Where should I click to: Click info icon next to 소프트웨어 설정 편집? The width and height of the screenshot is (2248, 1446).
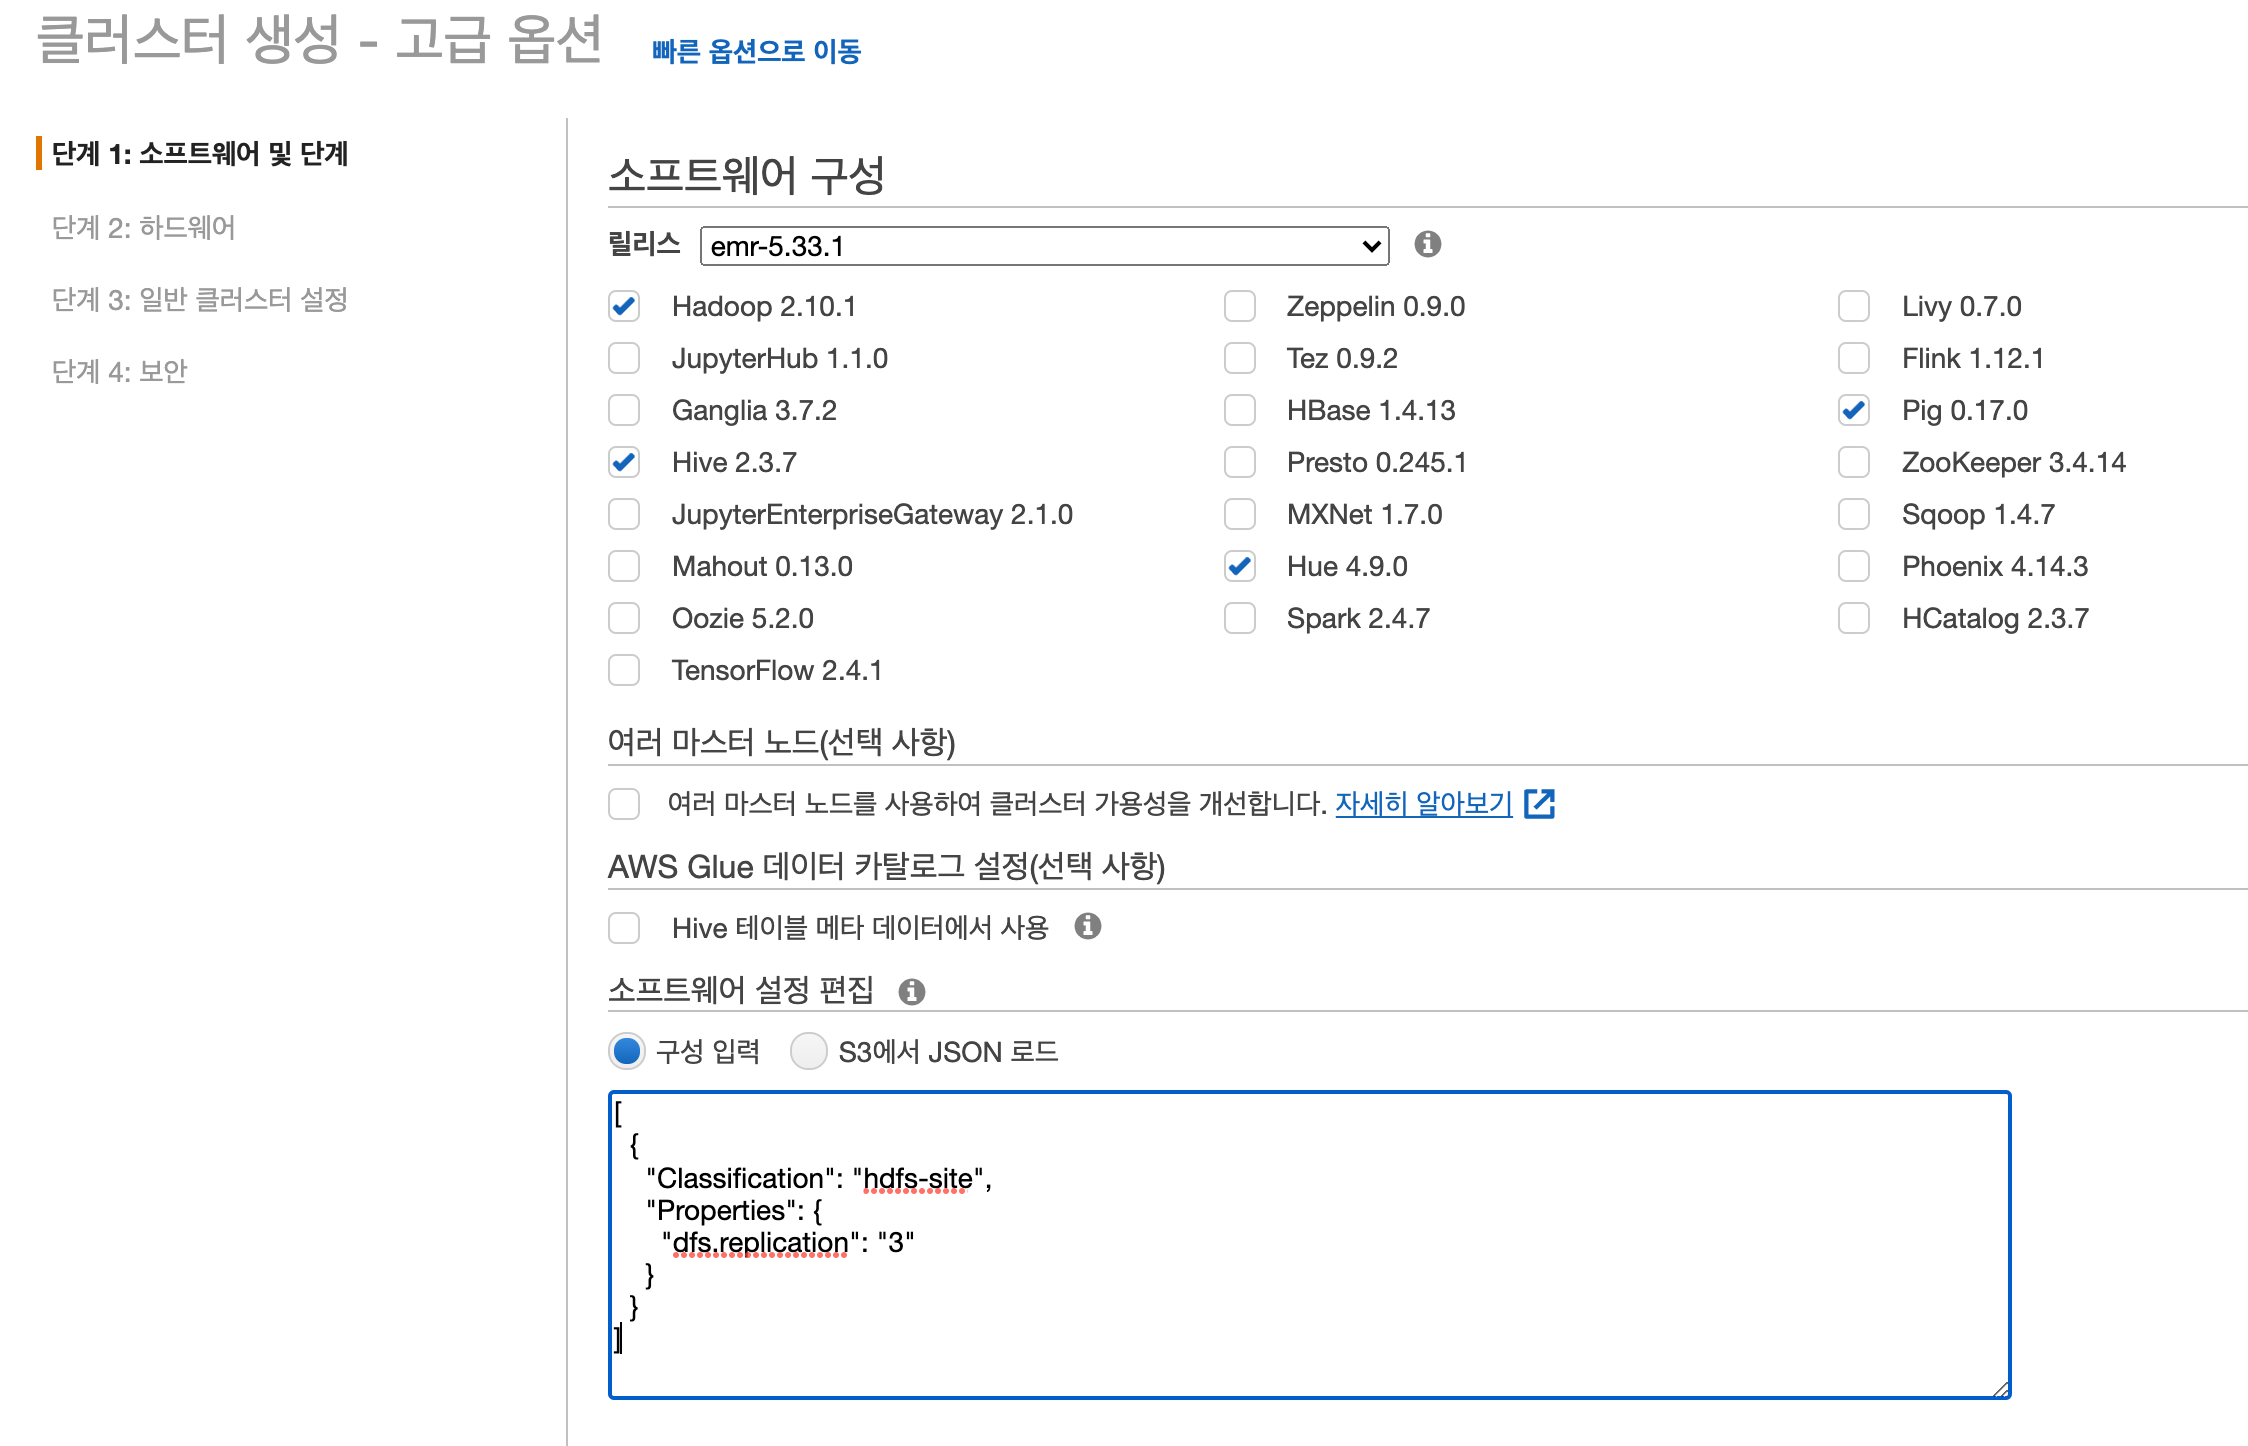(x=911, y=991)
